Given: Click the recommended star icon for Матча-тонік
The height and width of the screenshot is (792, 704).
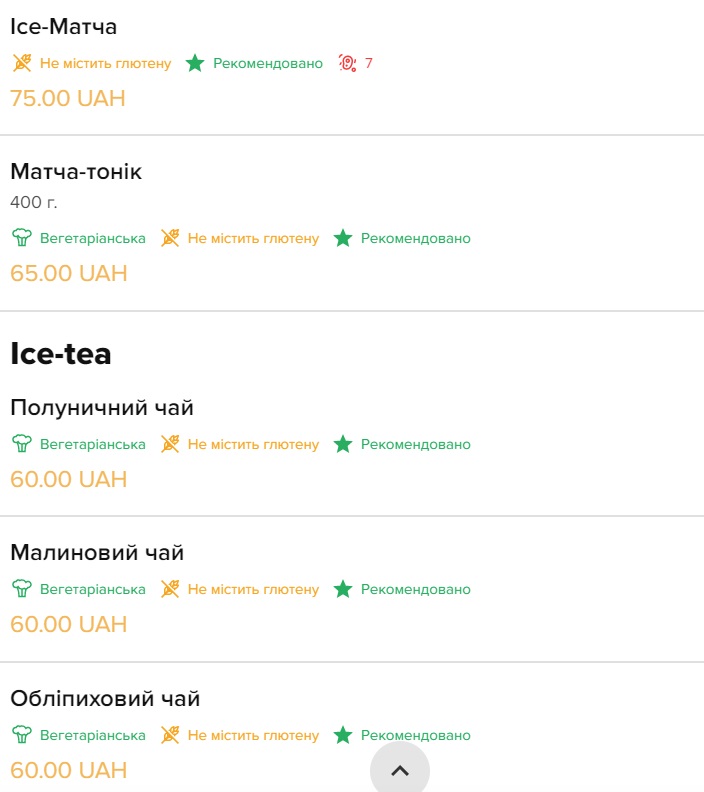Looking at the screenshot, I should (343, 238).
